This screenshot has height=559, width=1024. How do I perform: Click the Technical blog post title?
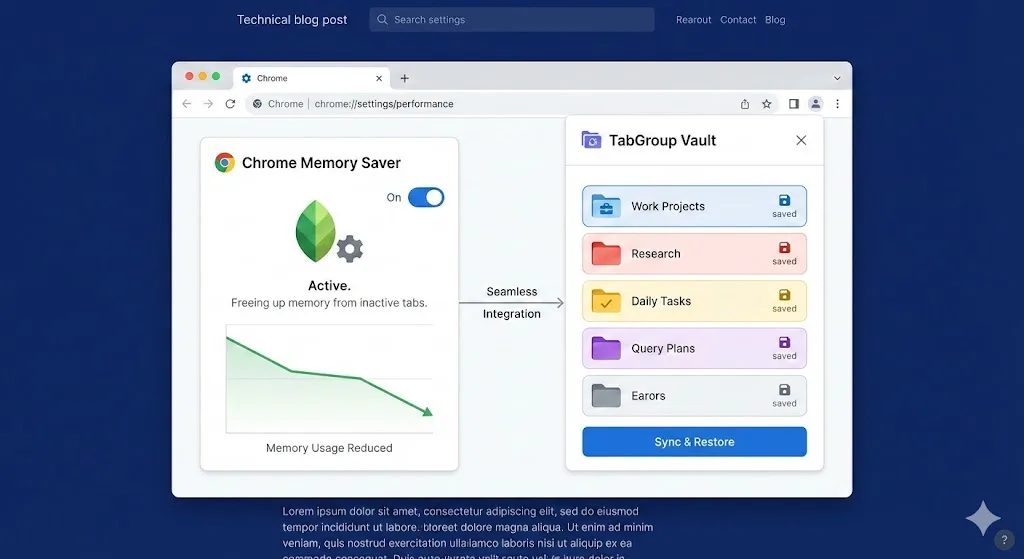click(292, 20)
